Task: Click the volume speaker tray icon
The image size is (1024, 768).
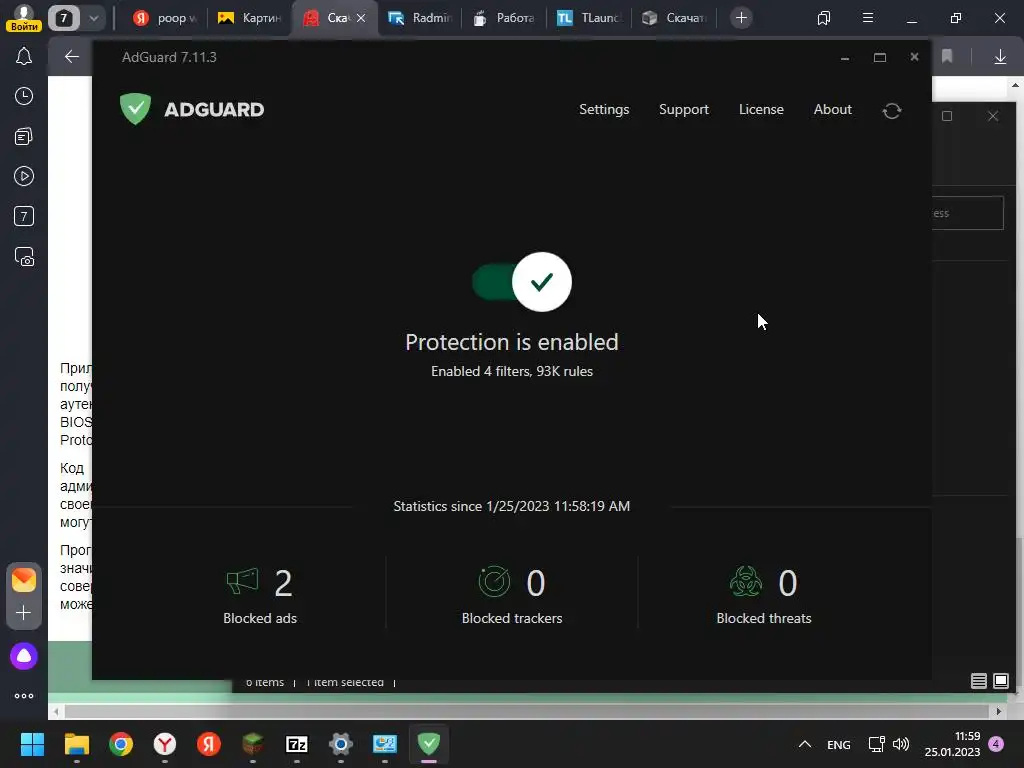Action: (x=901, y=744)
